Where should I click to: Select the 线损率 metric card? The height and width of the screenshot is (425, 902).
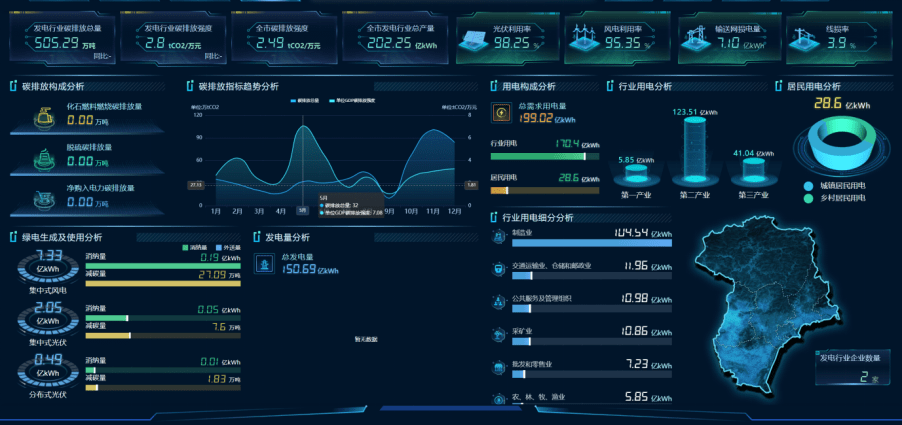click(836, 37)
